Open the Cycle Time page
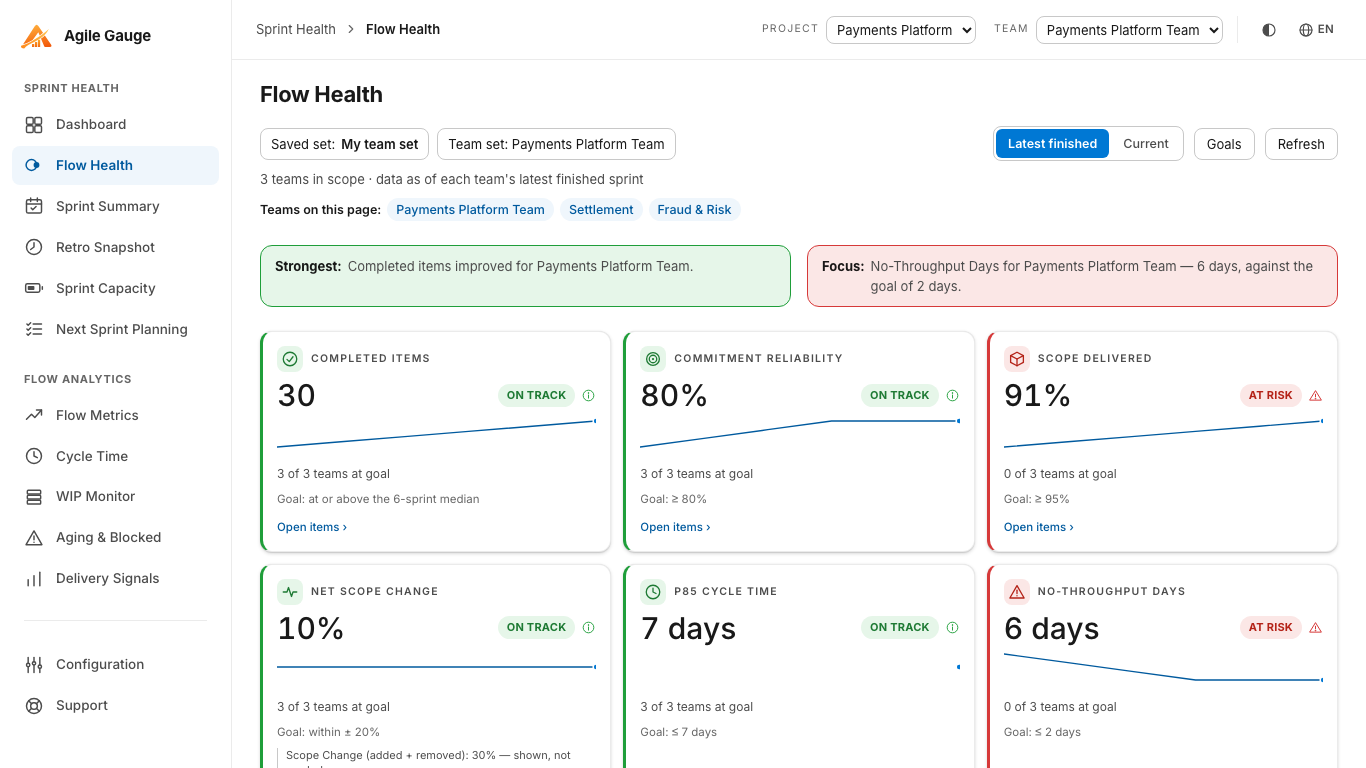Viewport: 1366px width, 768px height. click(115, 456)
